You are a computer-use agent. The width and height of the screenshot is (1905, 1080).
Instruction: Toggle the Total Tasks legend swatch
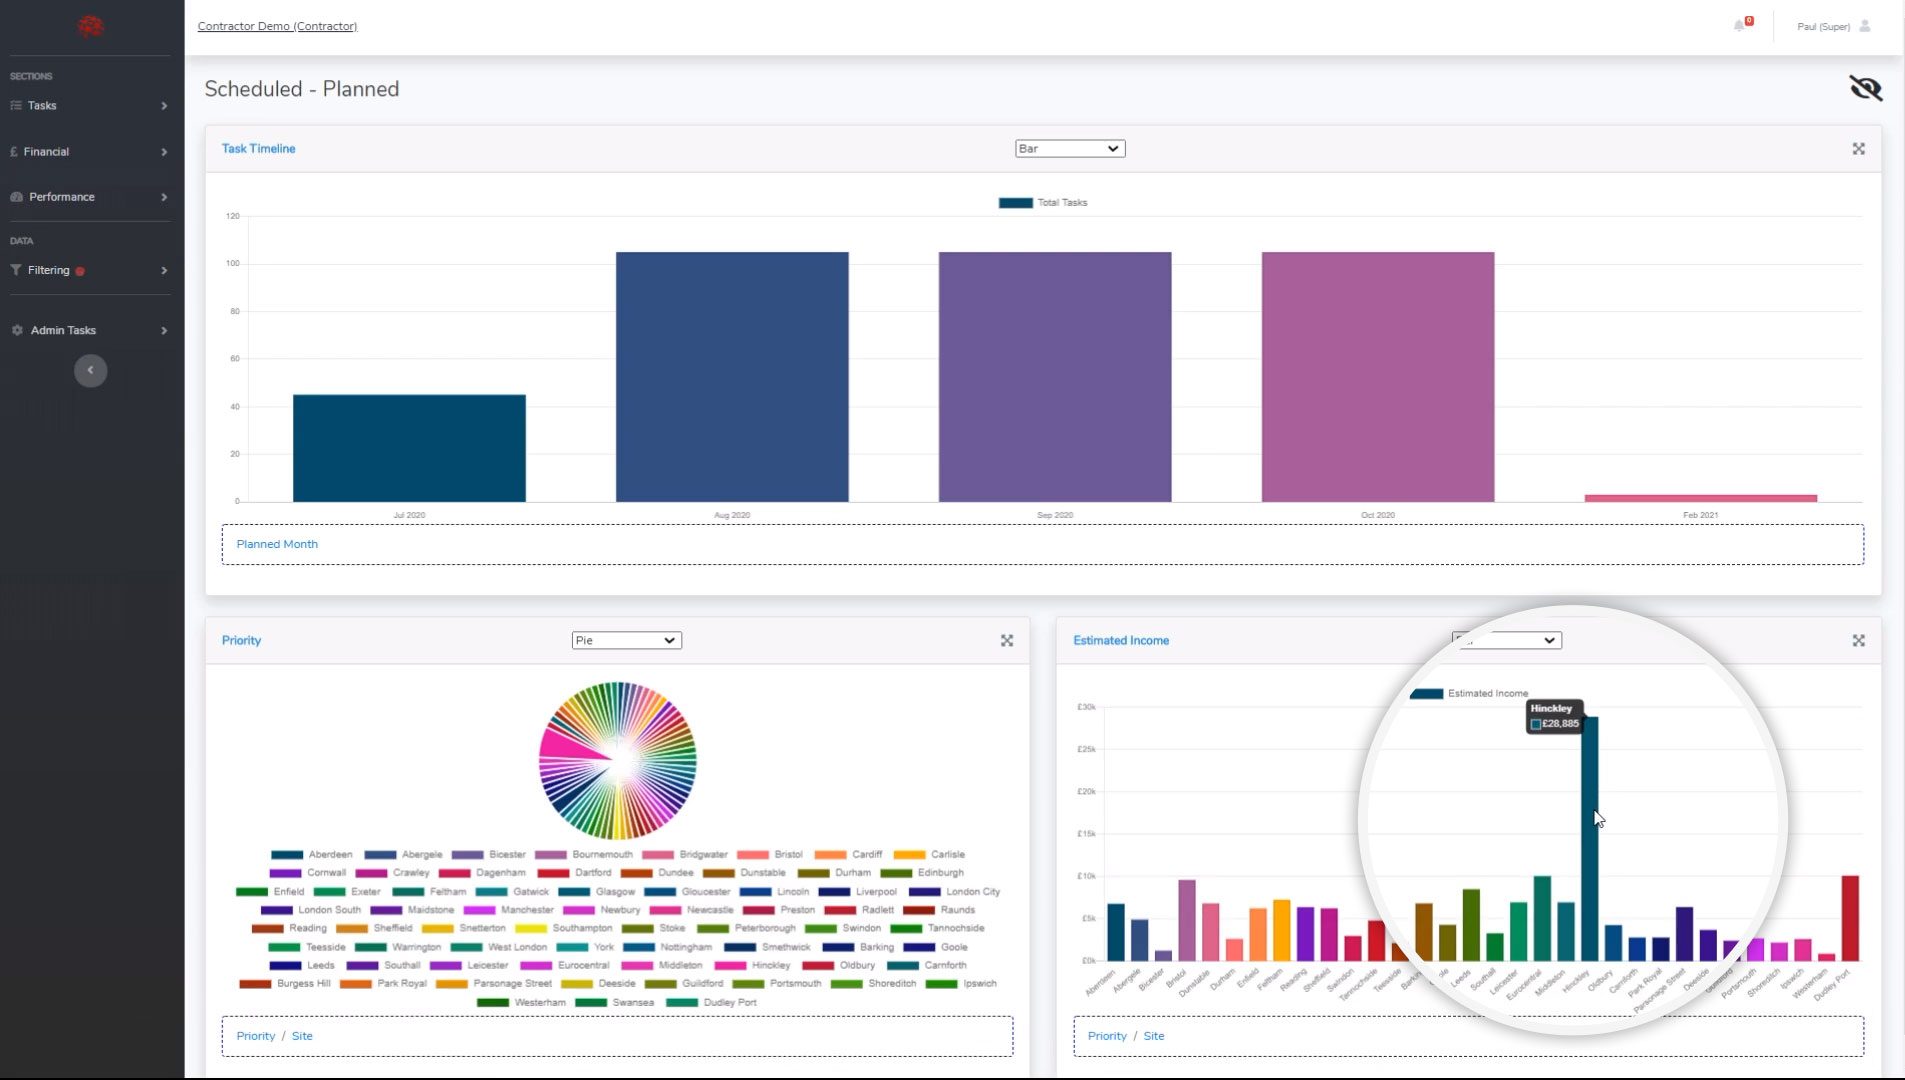(1015, 203)
